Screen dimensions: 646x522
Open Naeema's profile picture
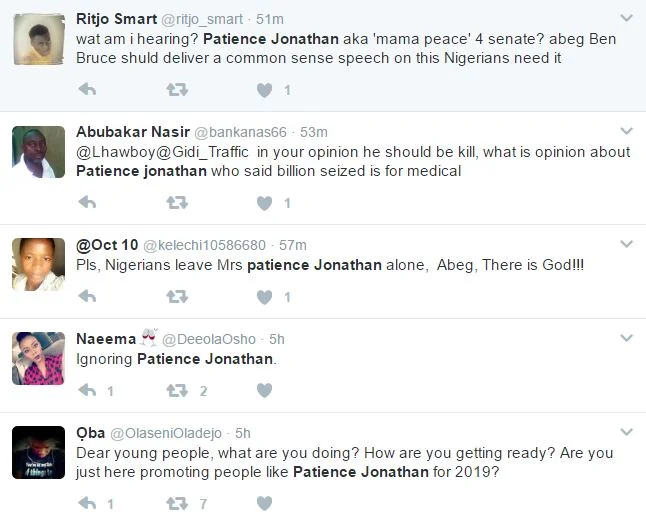(38, 358)
